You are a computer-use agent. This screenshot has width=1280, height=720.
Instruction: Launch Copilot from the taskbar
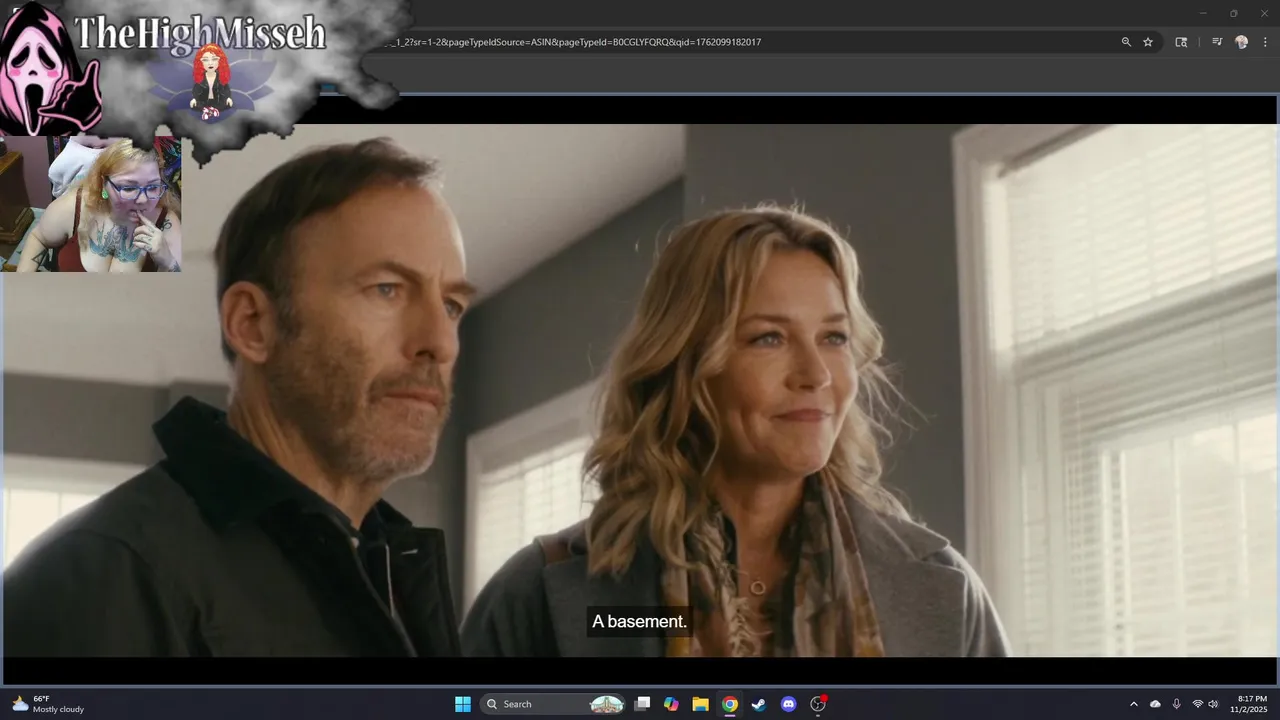[x=672, y=704]
